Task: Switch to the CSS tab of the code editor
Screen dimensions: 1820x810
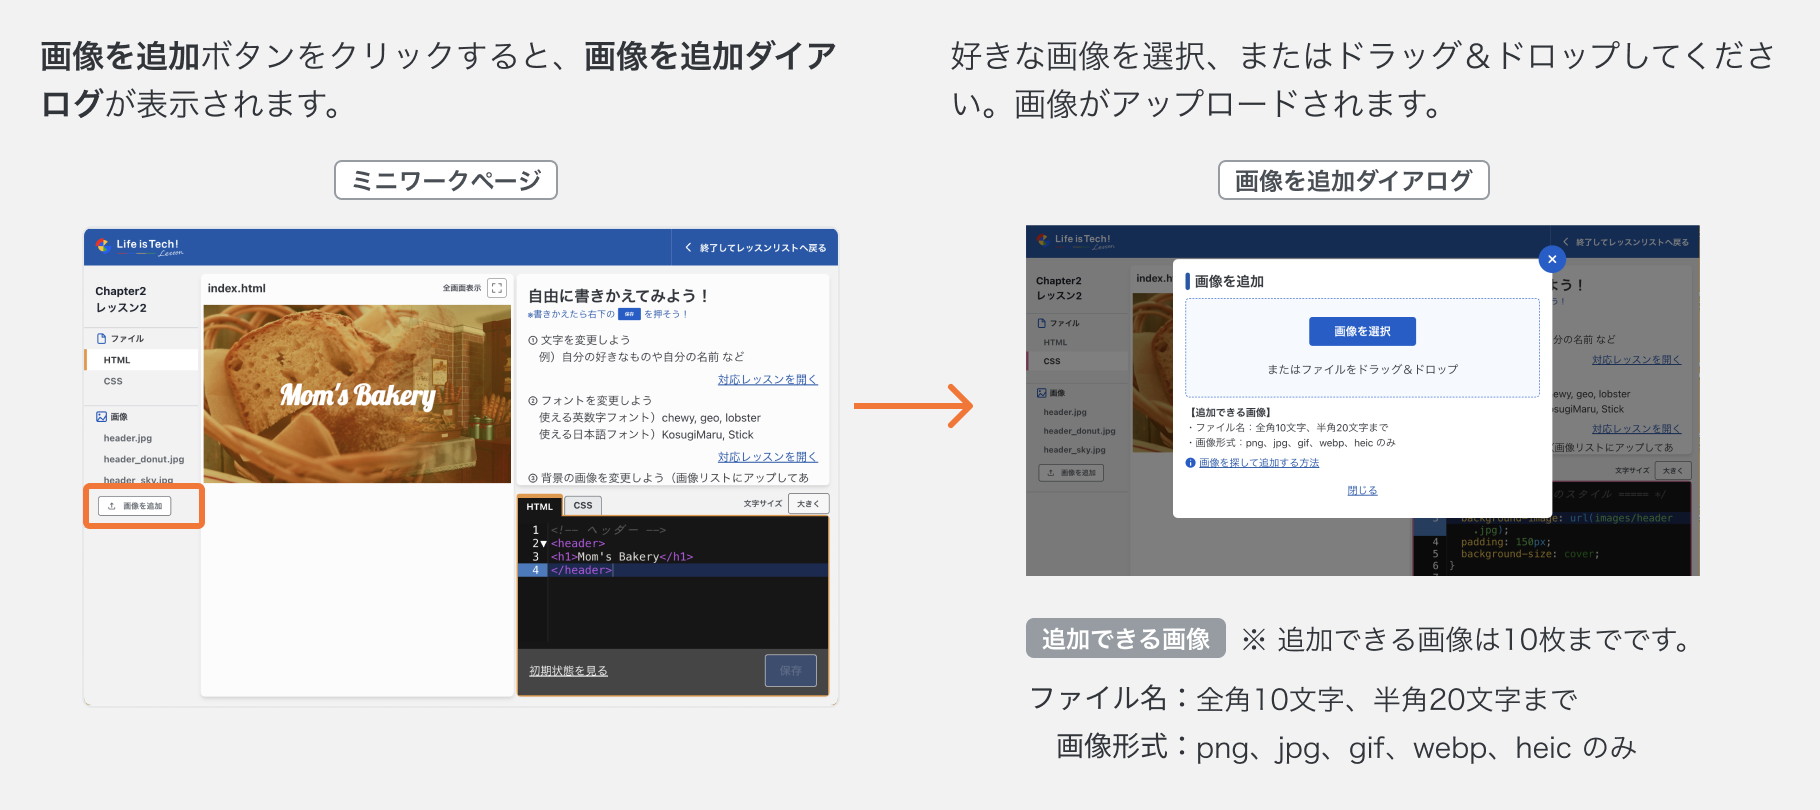Action: [x=583, y=506]
